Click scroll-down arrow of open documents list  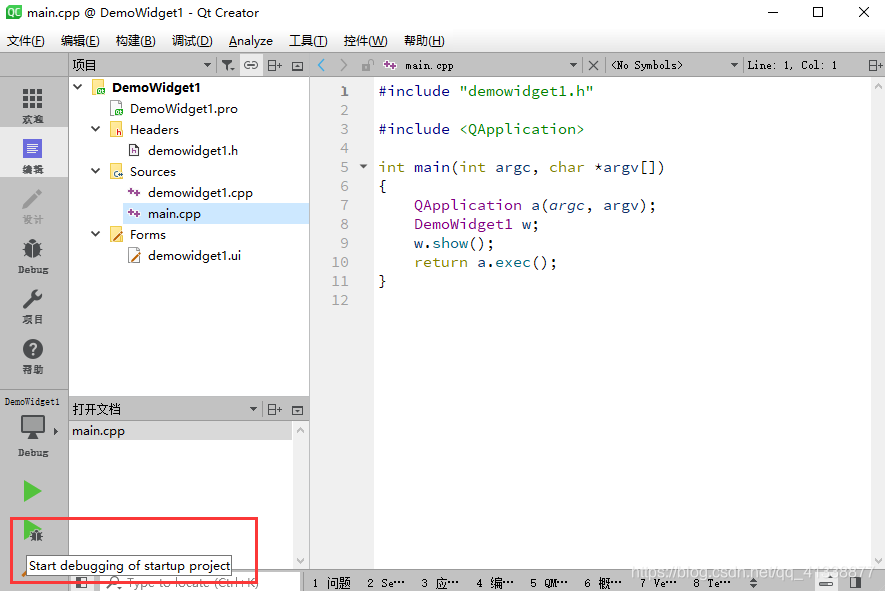[300, 561]
